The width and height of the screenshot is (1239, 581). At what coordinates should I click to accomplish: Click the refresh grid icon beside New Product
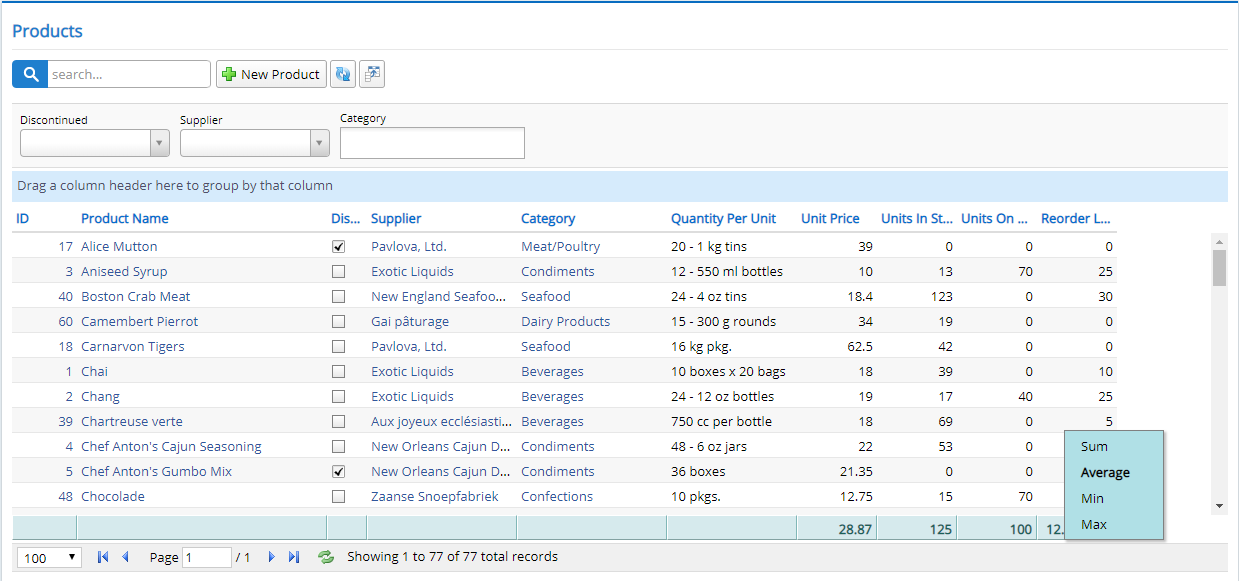click(343, 73)
